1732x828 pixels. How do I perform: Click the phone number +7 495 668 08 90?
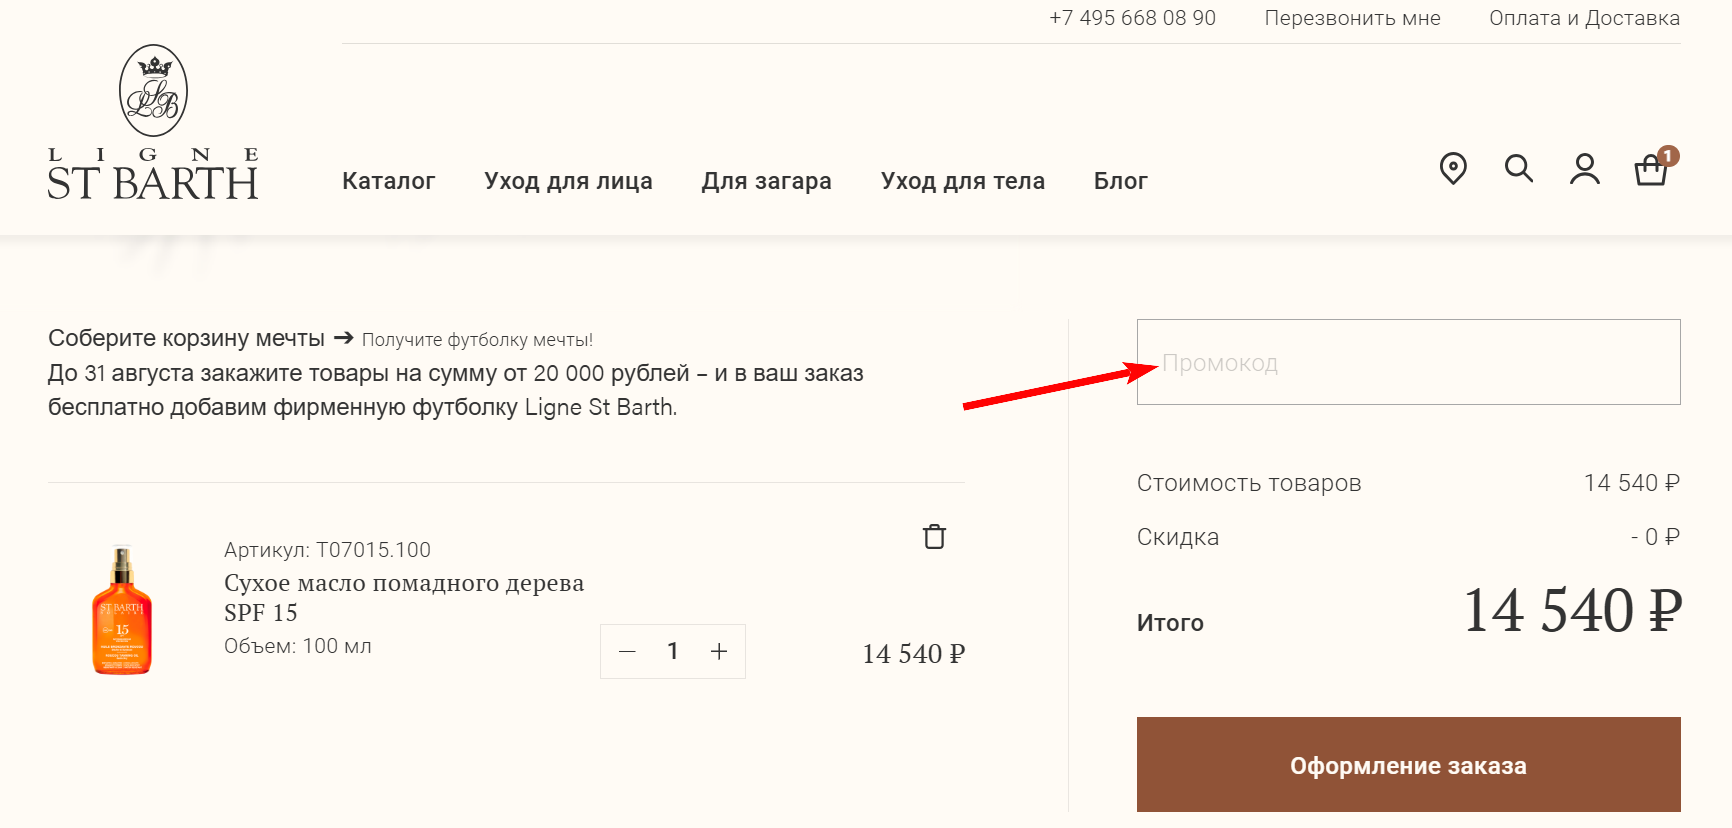(1132, 18)
